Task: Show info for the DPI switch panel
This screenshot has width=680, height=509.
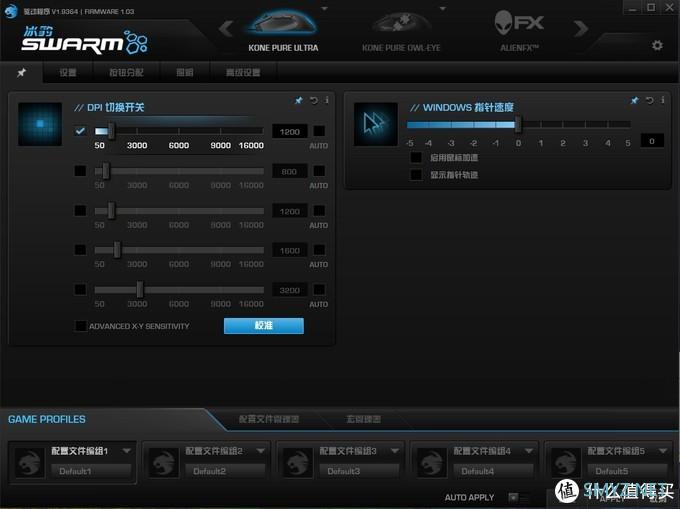Action: (327, 101)
